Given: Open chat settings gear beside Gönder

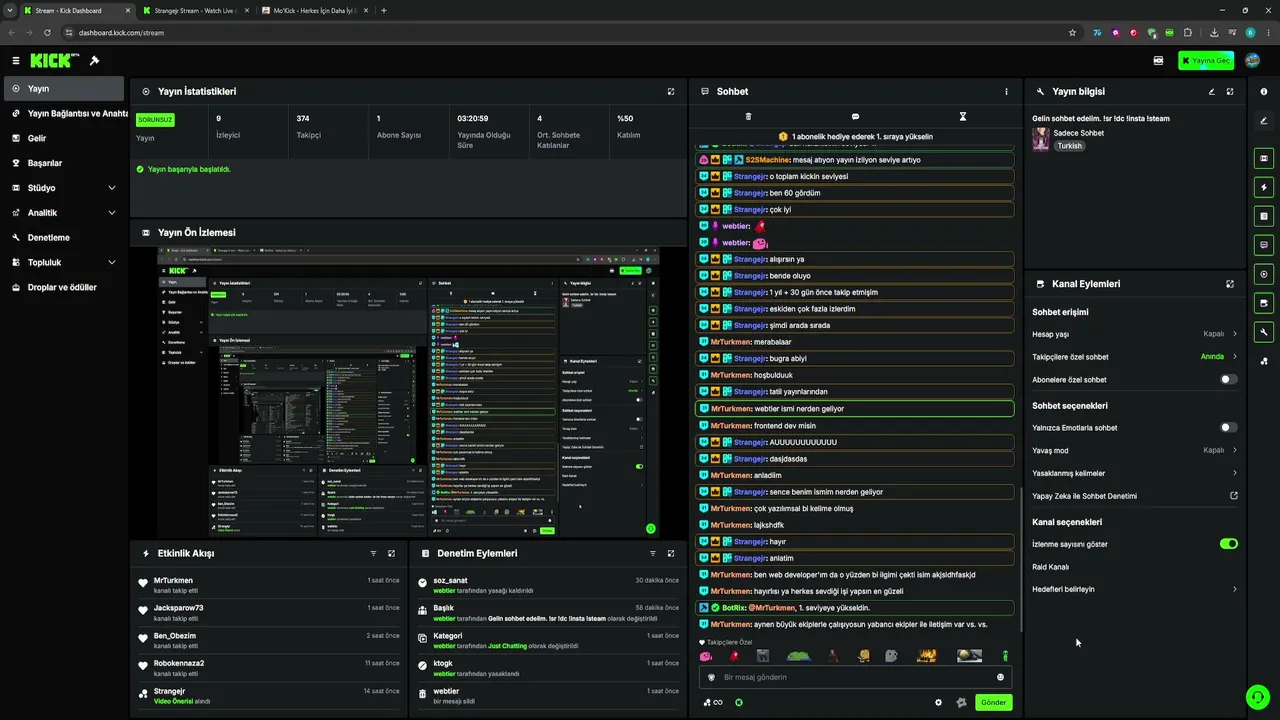Looking at the screenshot, I should (938, 702).
